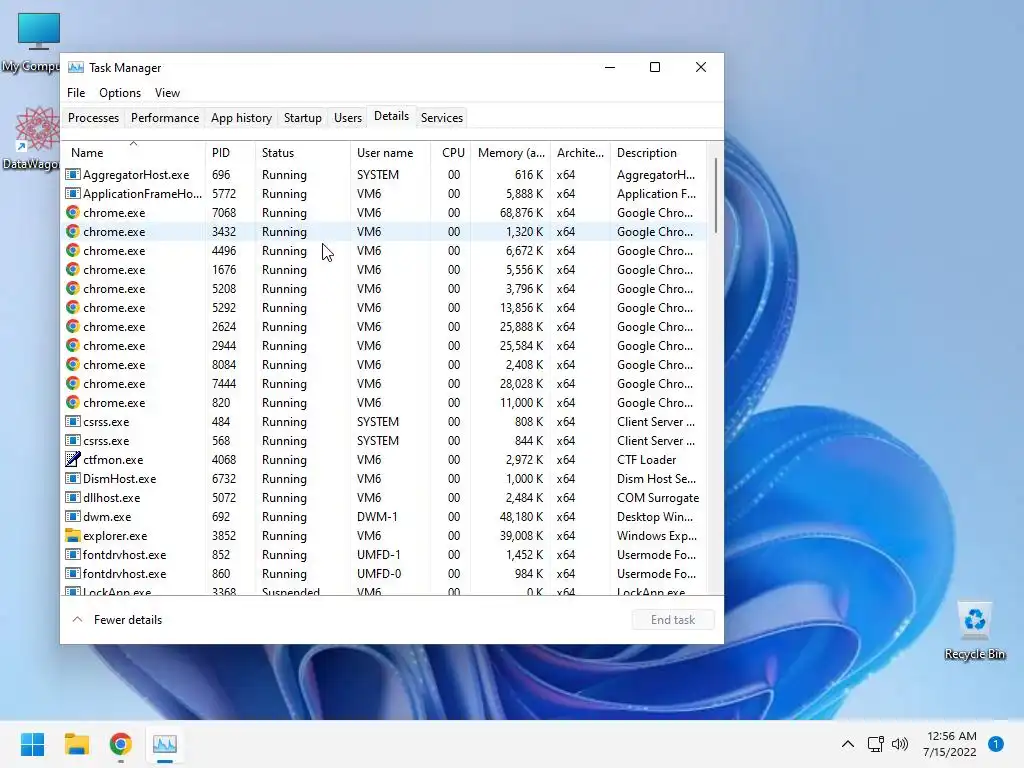
Task: Click csrss.exe icon for PID 484
Action: tap(72, 422)
